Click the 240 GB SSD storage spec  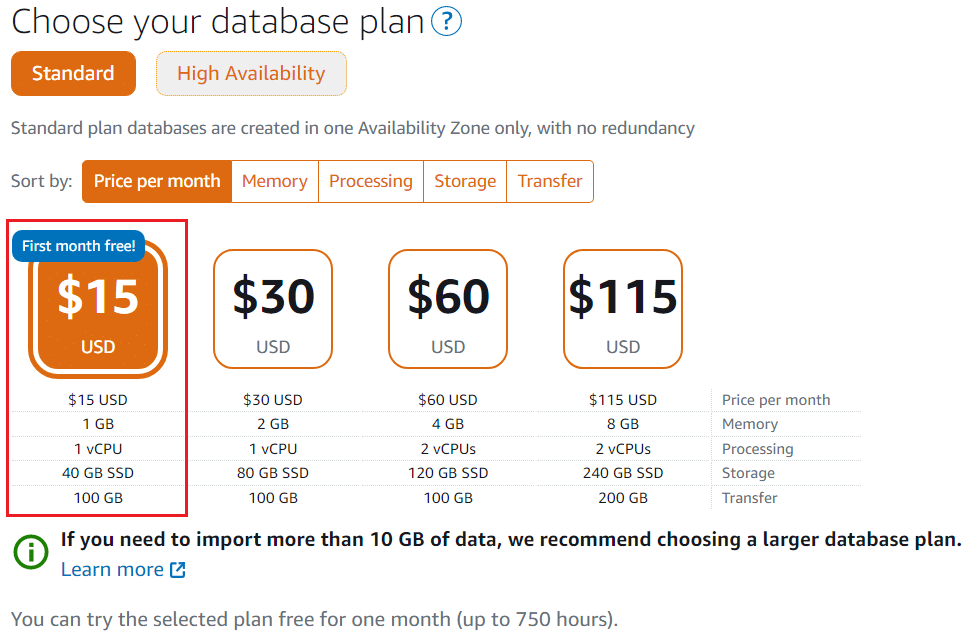(x=623, y=473)
